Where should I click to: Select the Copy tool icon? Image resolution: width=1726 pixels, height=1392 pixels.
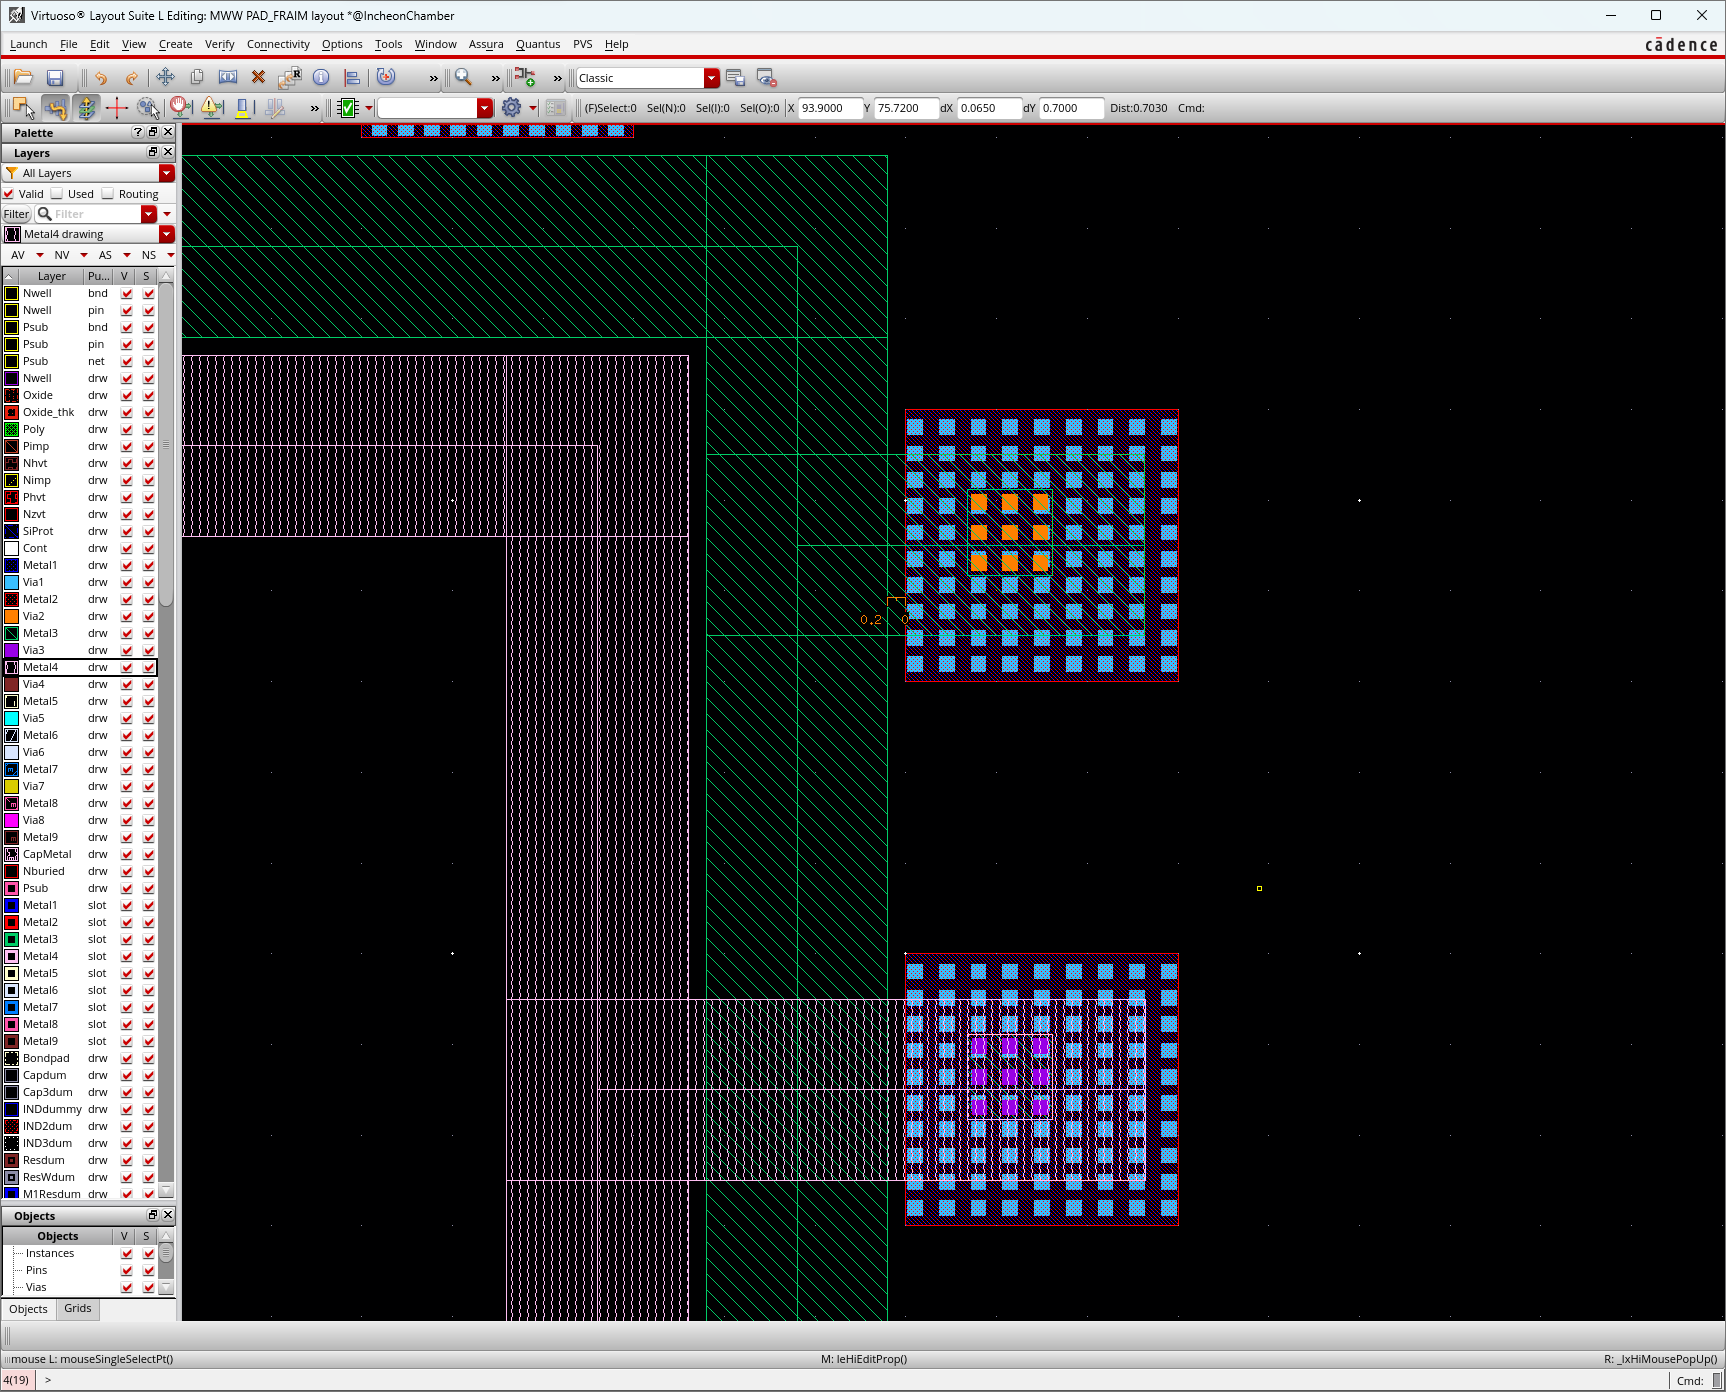[x=197, y=78]
